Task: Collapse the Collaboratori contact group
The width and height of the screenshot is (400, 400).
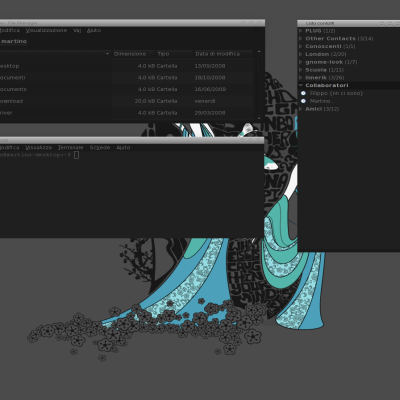Action: (301, 85)
